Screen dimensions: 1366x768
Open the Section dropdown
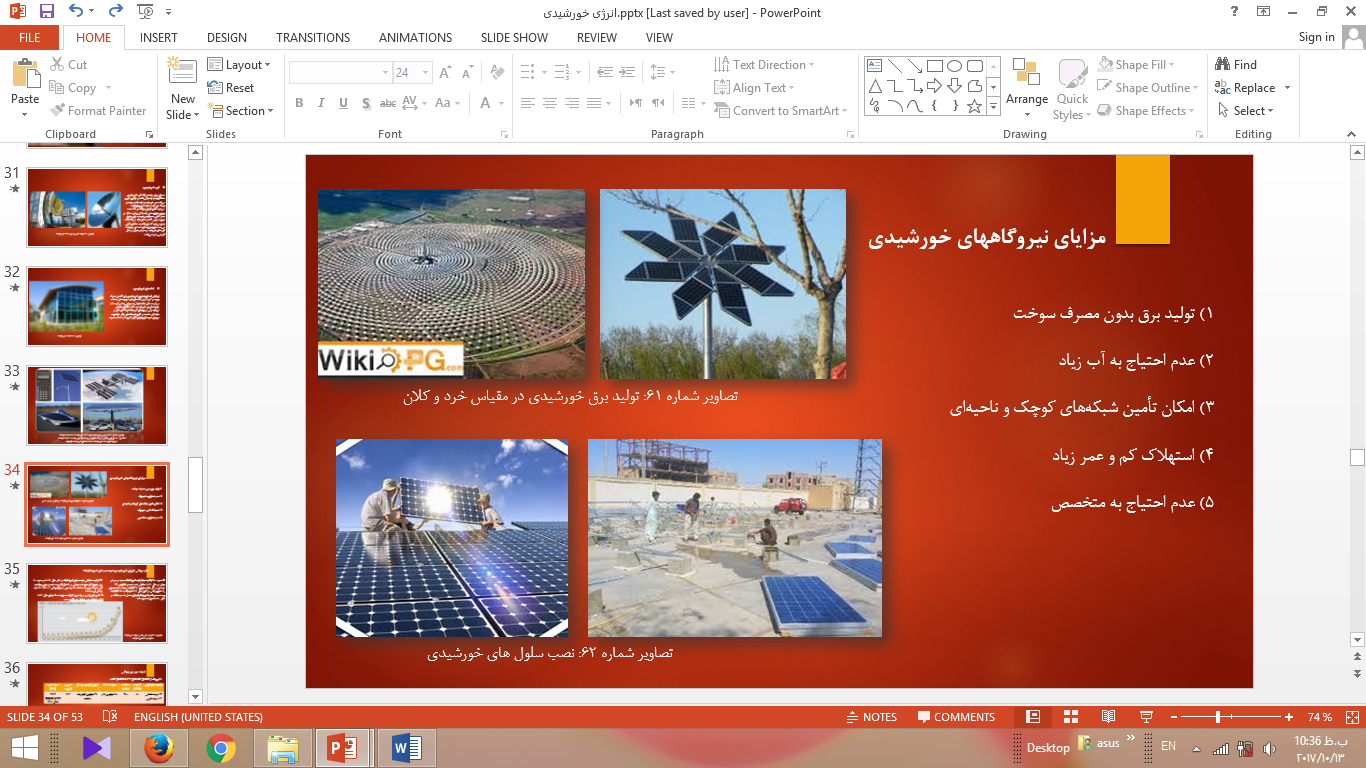[x=239, y=111]
